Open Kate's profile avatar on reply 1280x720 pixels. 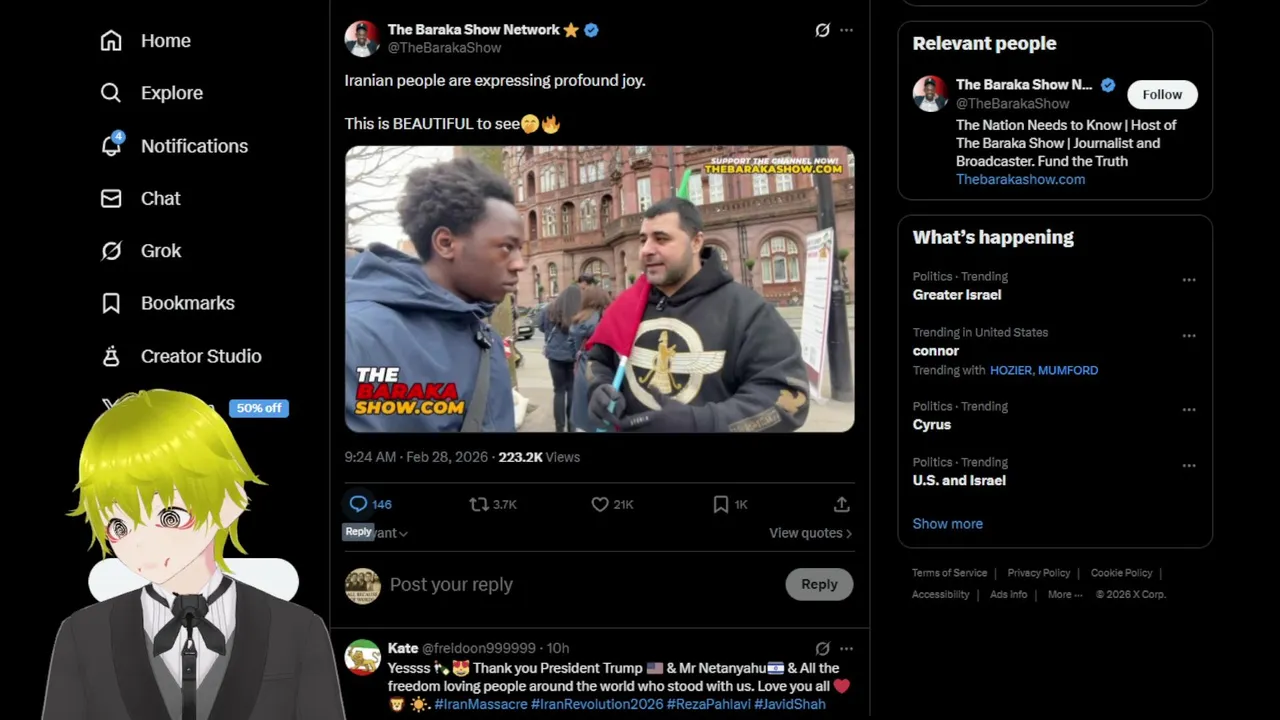363,658
